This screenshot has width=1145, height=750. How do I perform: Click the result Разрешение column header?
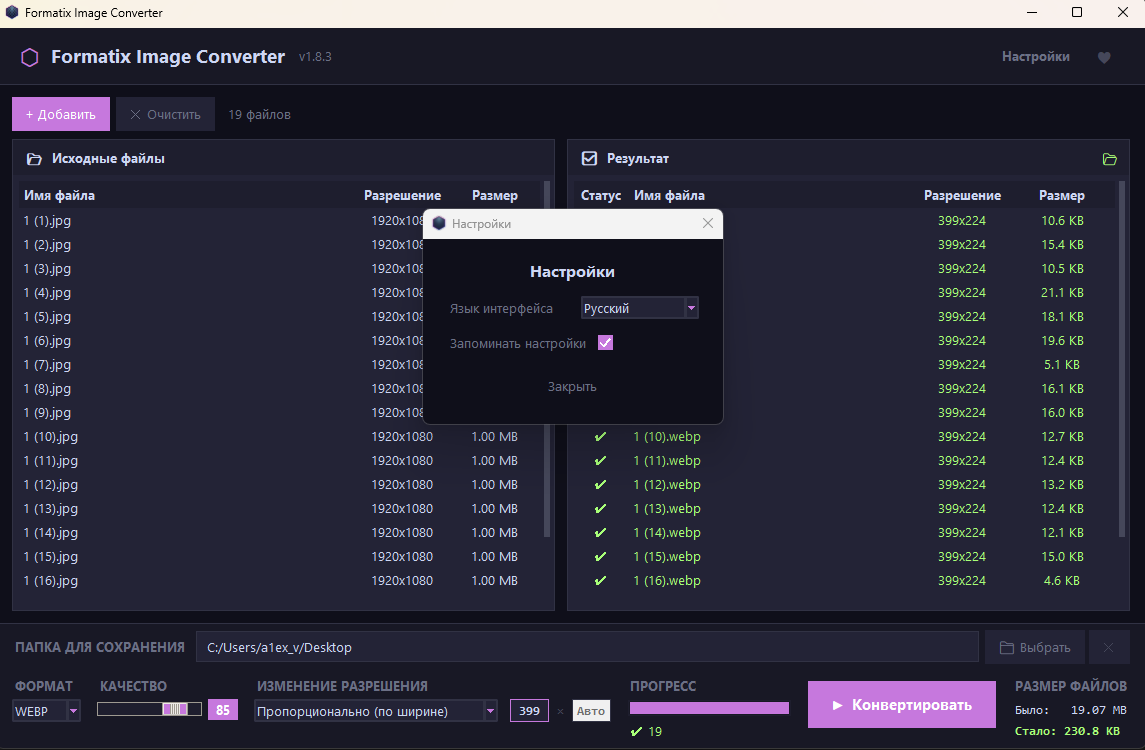point(962,196)
